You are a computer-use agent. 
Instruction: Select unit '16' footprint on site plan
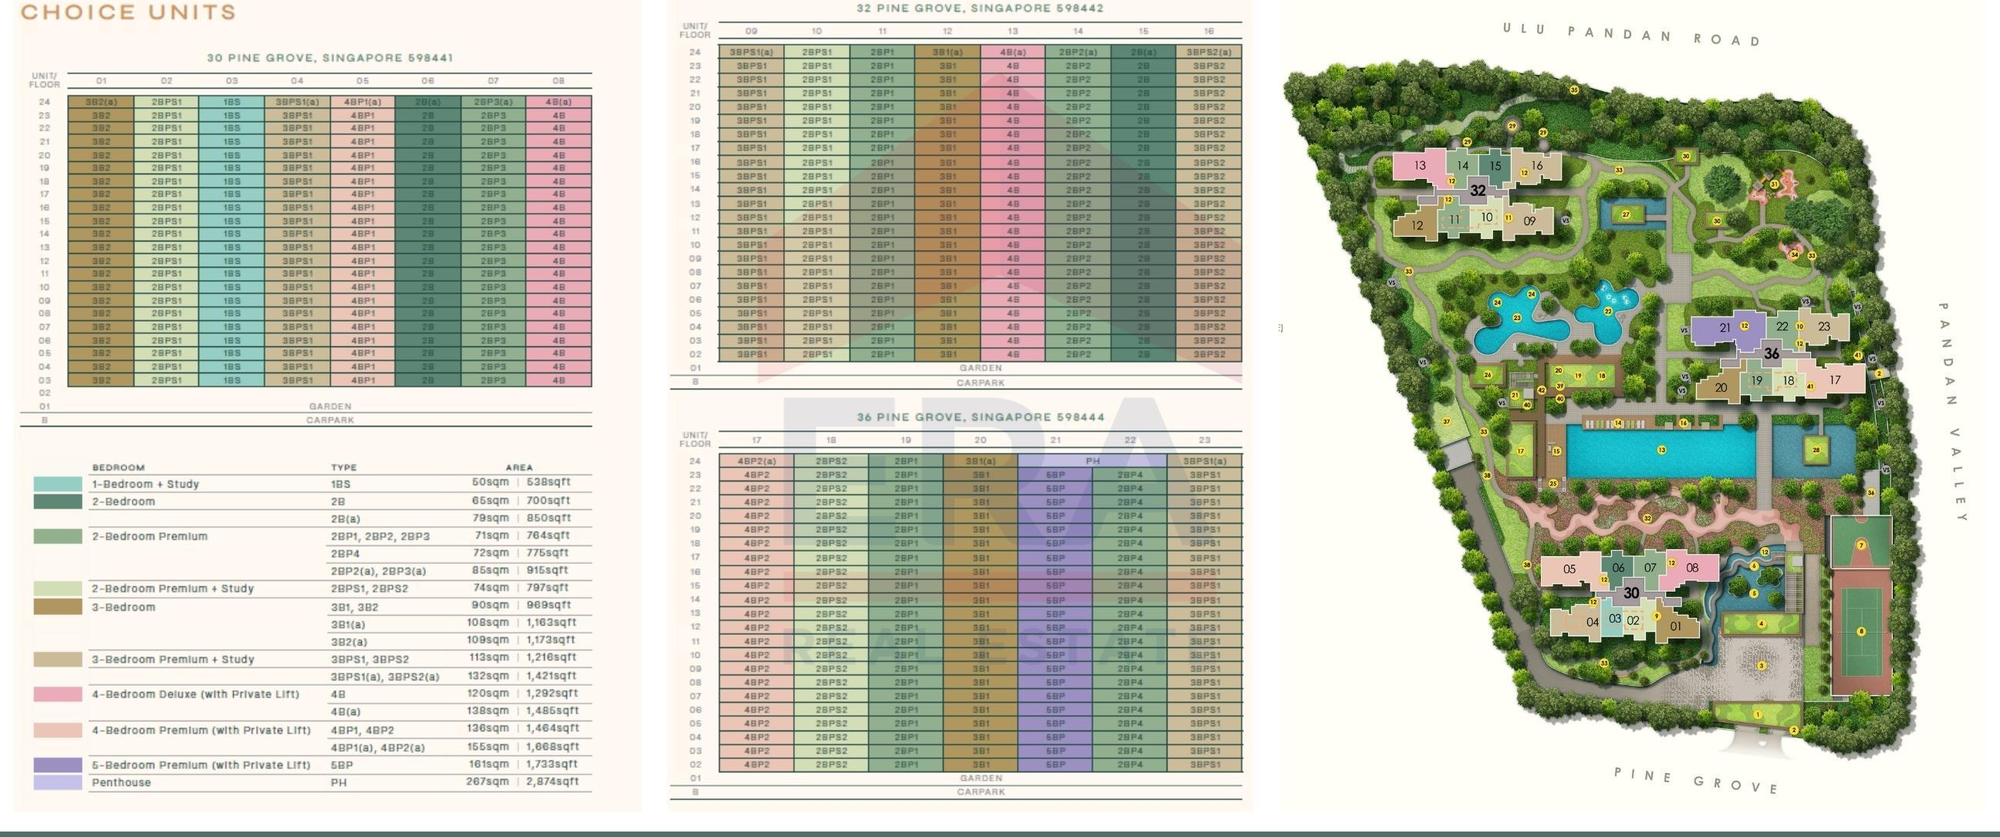(x=1537, y=166)
